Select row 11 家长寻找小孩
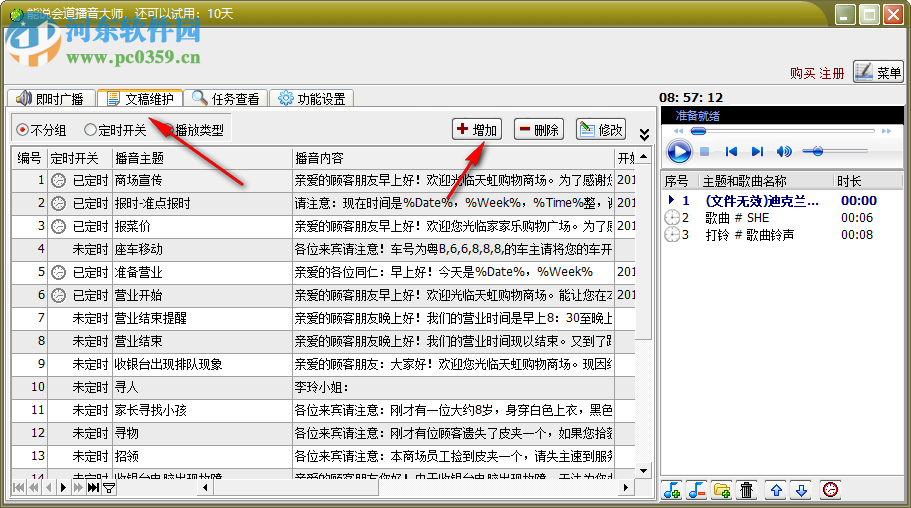The height and width of the screenshot is (508, 911). pyautogui.click(x=323, y=410)
